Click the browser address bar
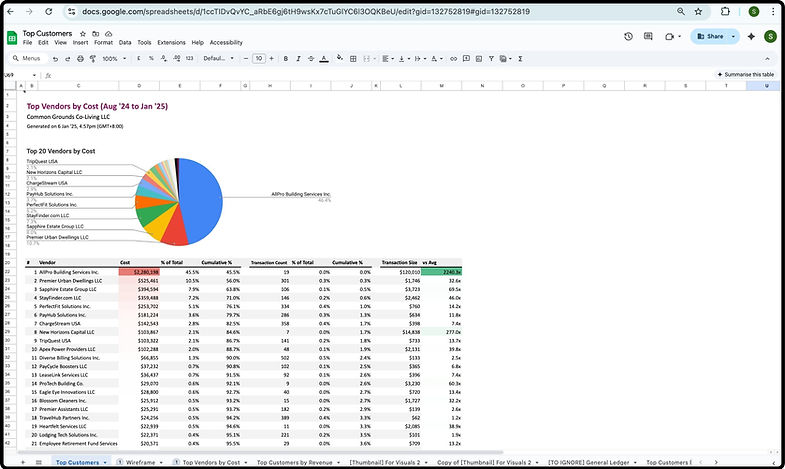The image size is (785, 469). pyautogui.click(x=375, y=12)
